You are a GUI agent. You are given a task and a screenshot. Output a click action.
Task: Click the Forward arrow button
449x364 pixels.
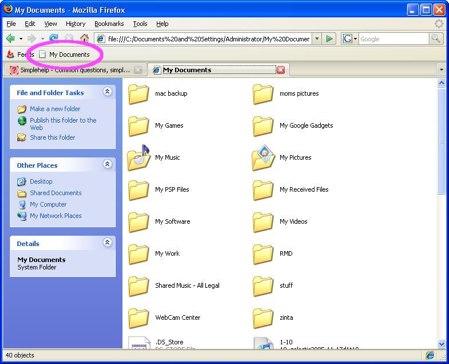[32, 39]
